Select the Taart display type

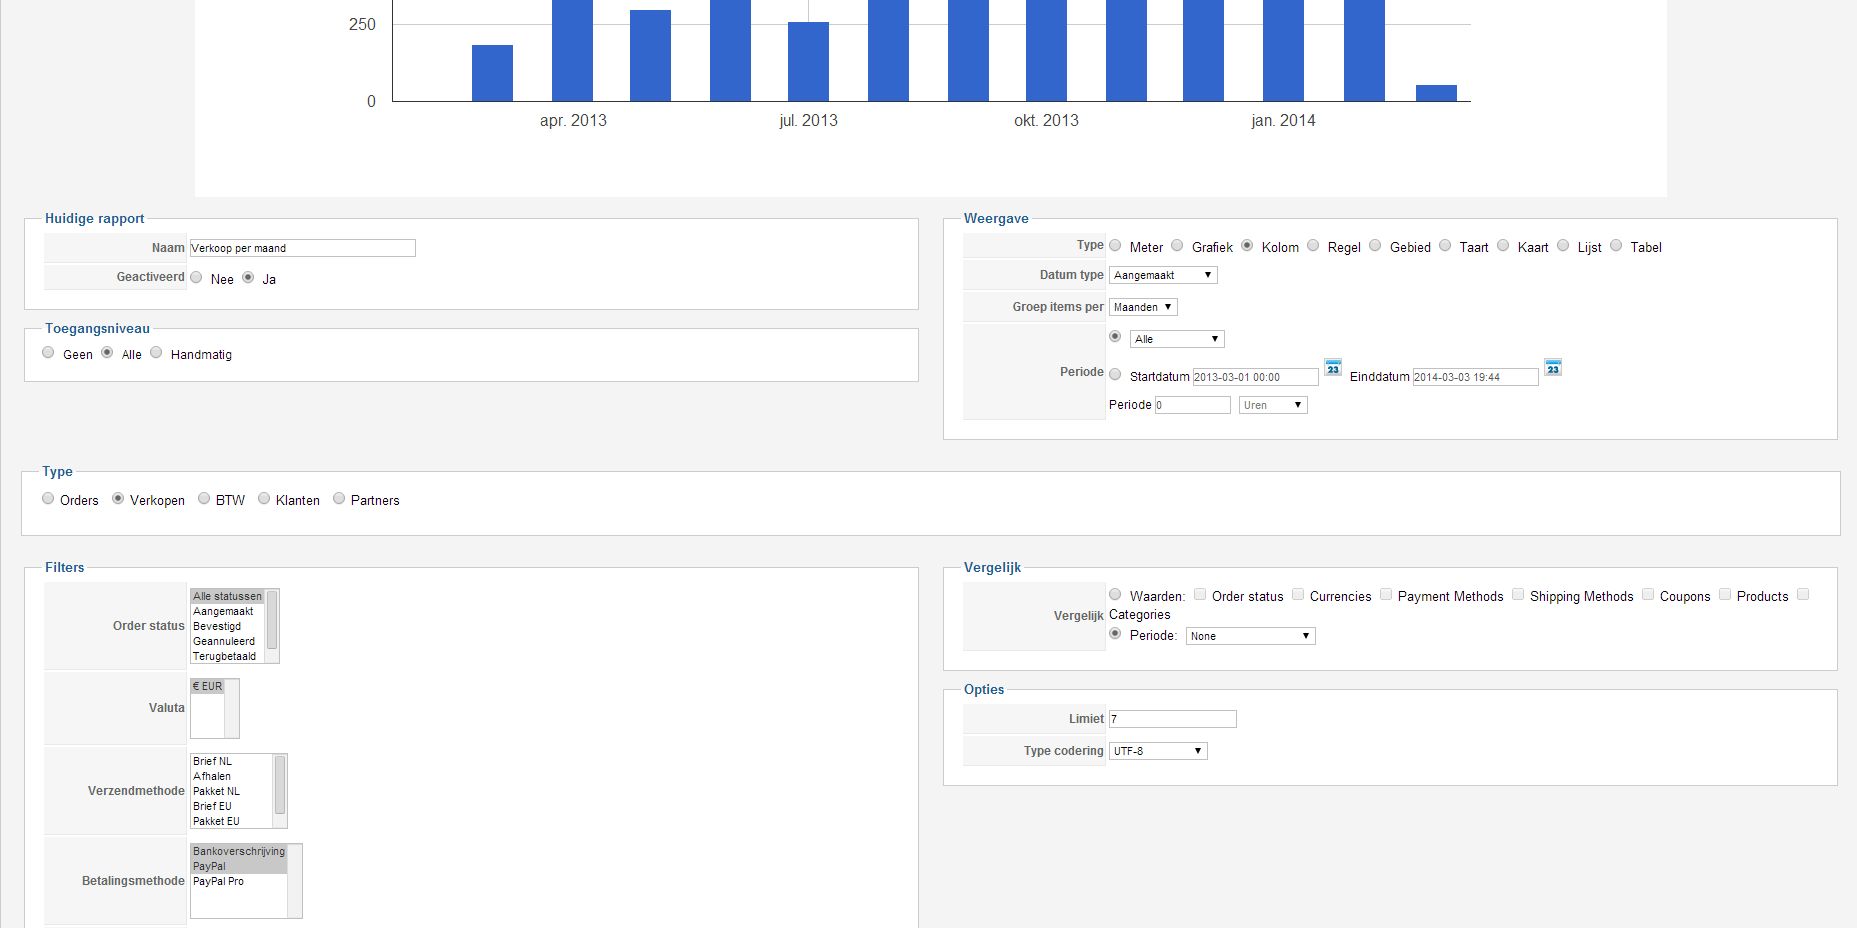tap(1445, 246)
